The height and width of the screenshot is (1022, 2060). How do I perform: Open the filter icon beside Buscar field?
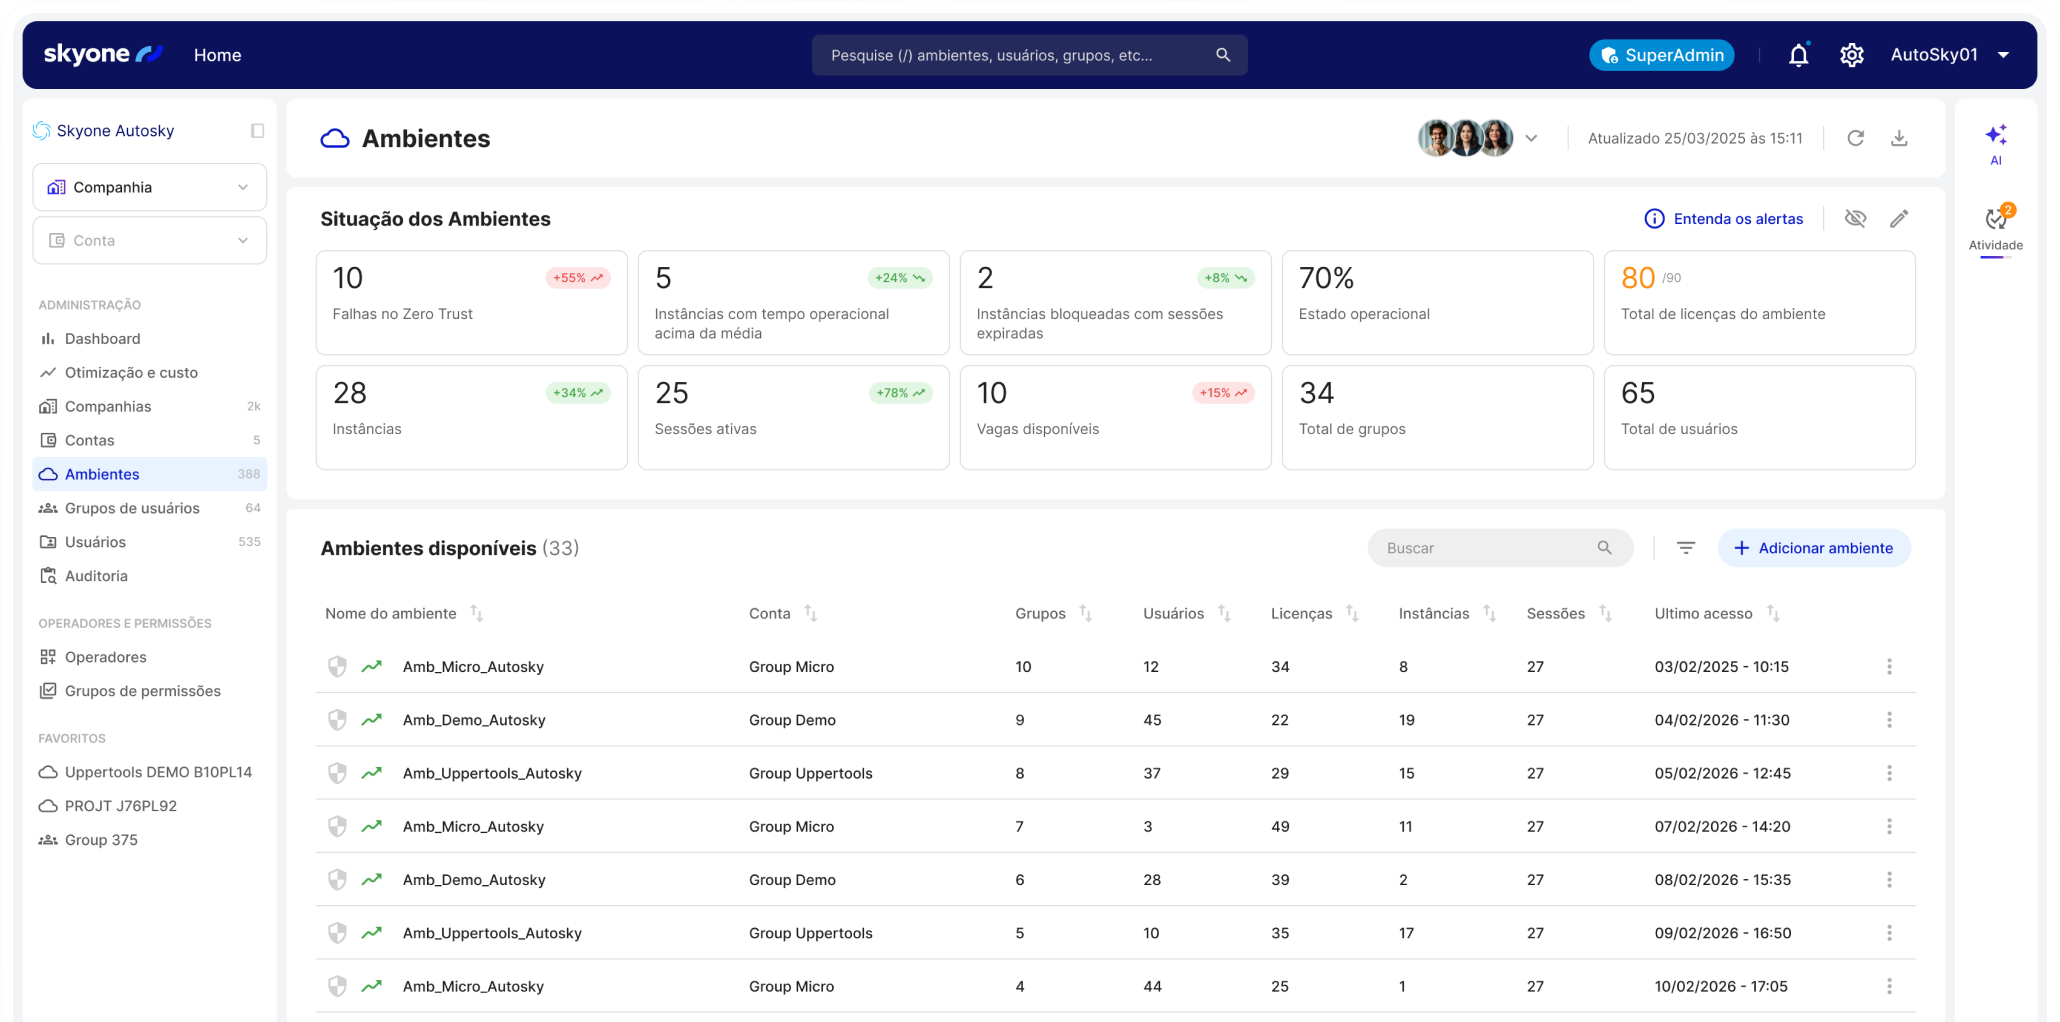[x=1686, y=548]
